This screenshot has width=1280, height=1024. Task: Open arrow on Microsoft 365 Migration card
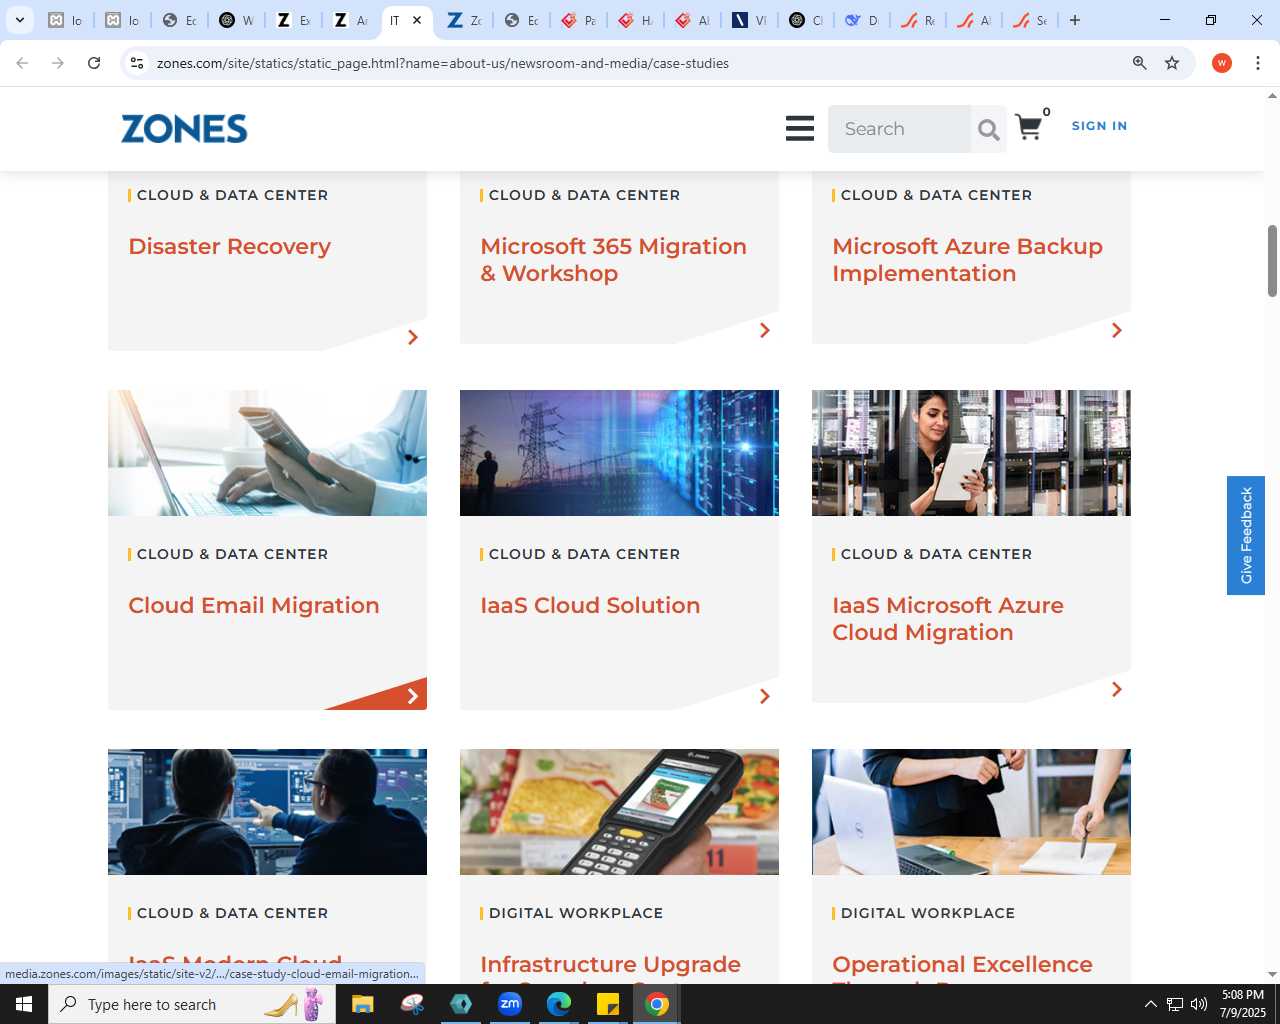(x=765, y=330)
